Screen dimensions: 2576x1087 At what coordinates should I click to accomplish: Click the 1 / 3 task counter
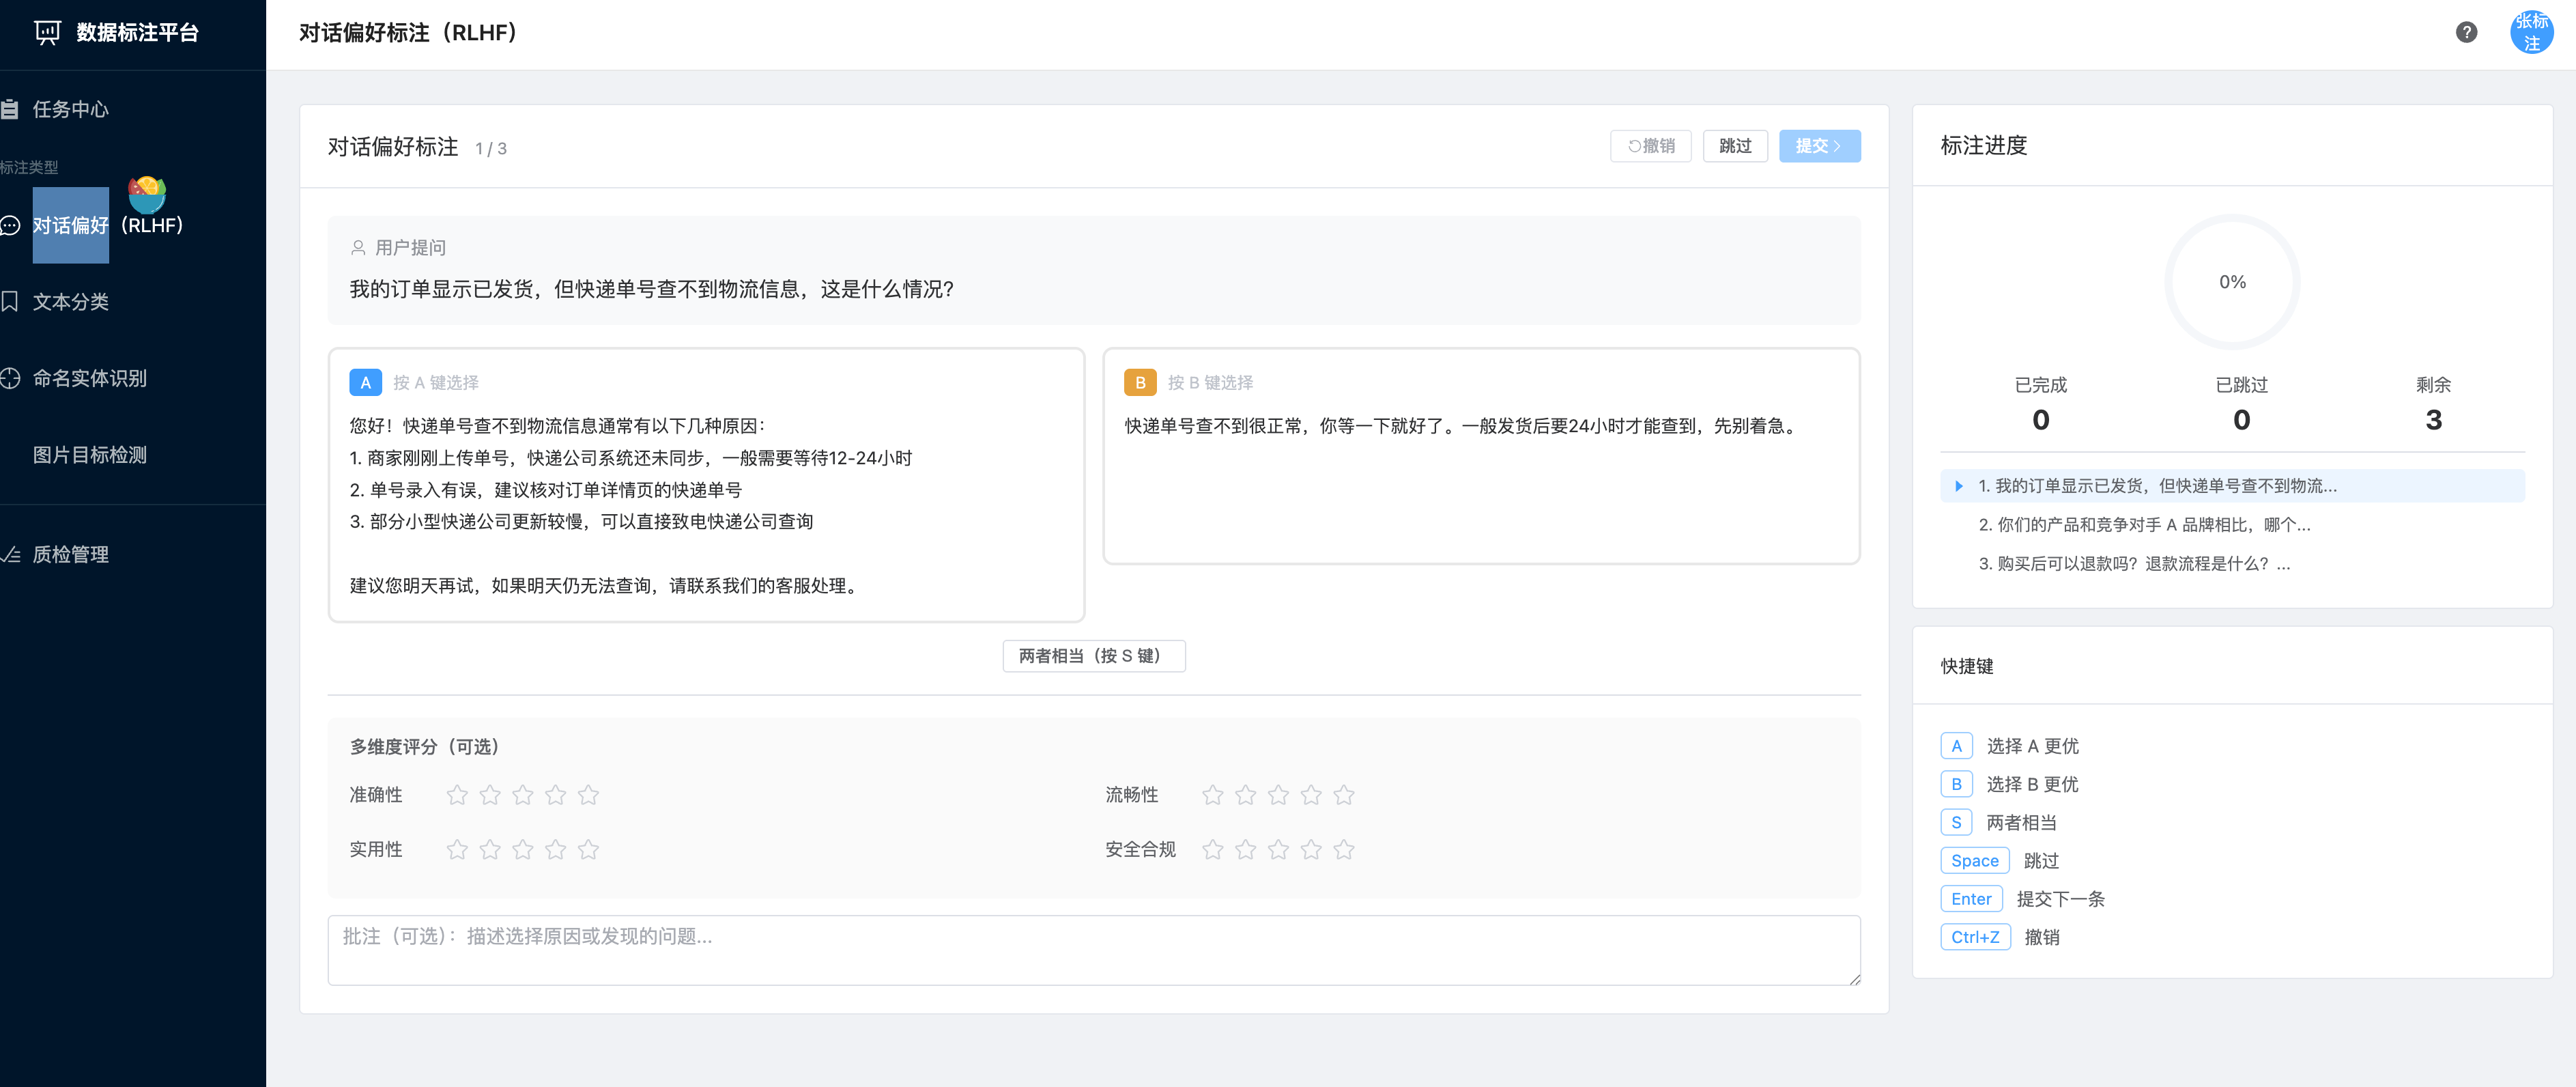[x=490, y=149]
